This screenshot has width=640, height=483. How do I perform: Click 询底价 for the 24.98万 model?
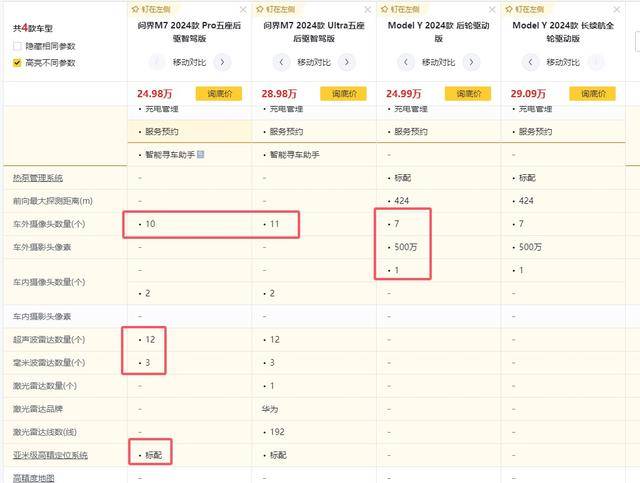click(219, 93)
